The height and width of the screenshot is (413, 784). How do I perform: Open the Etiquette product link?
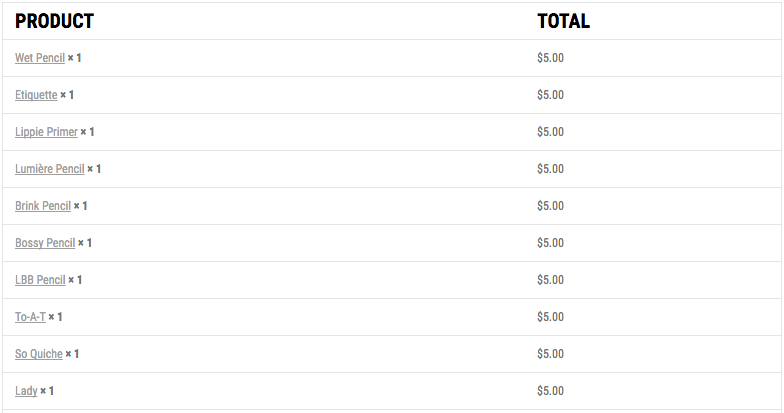(x=36, y=95)
